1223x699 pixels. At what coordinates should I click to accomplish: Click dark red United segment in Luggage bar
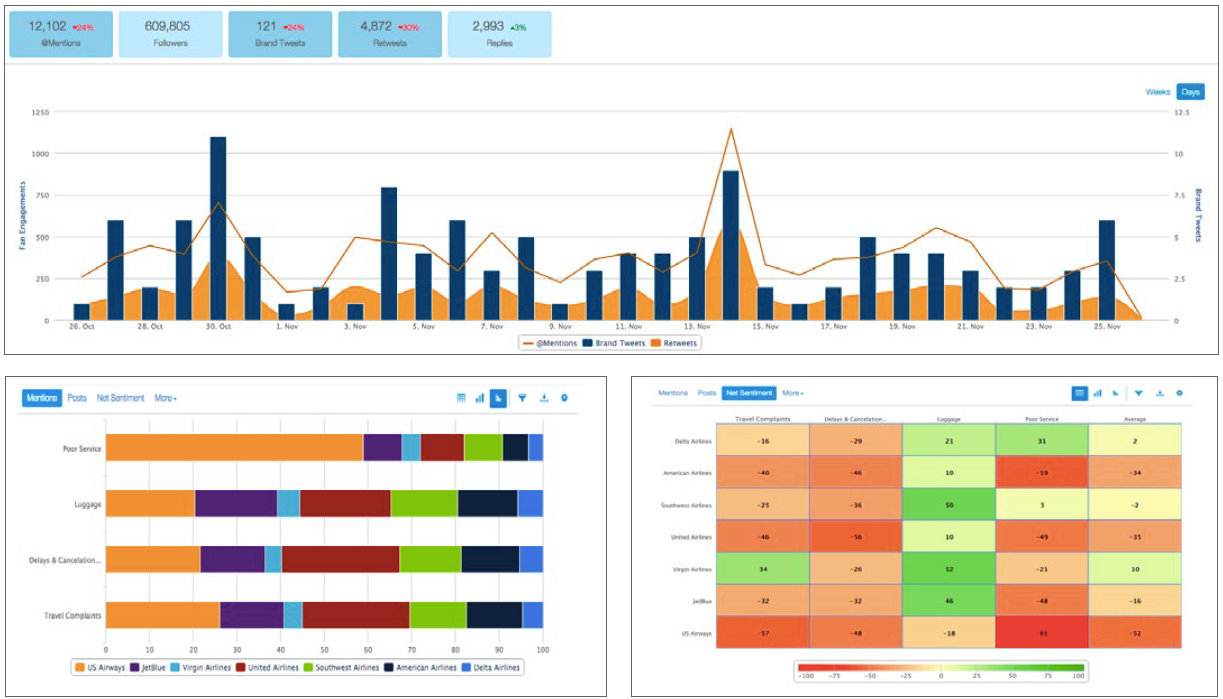click(x=345, y=504)
